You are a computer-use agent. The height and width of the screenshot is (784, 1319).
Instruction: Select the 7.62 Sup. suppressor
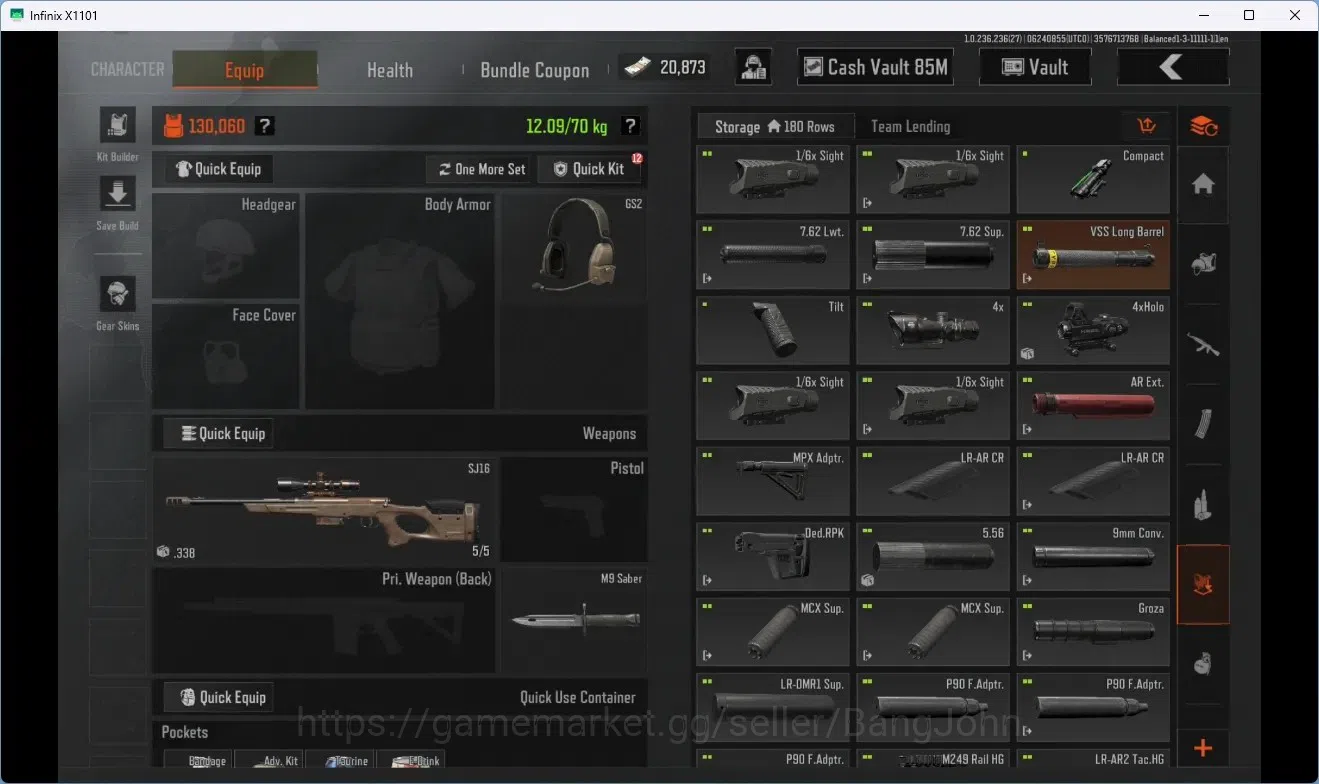coord(933,255)
